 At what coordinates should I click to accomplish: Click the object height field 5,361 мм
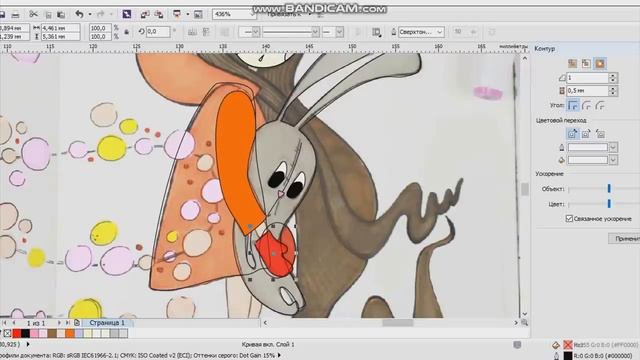pos(60,36)
